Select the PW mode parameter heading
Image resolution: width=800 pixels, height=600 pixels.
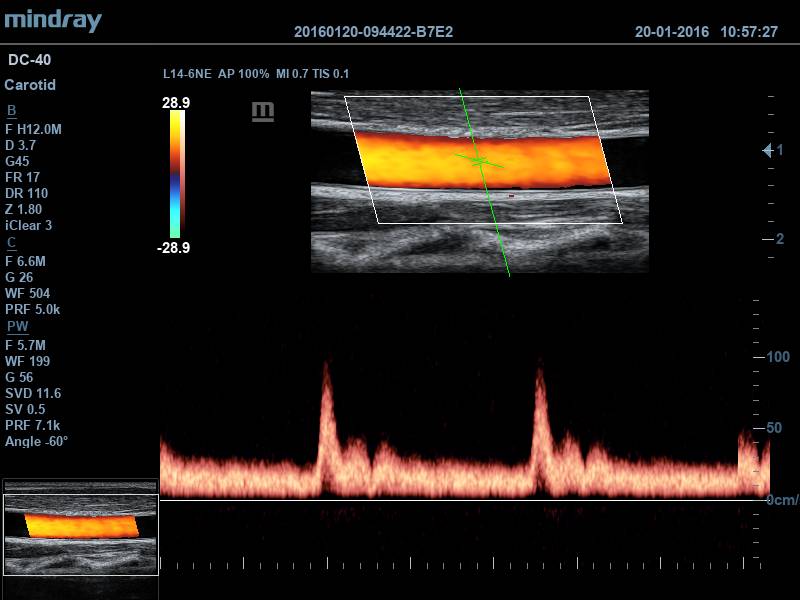[x=17, y=326]
